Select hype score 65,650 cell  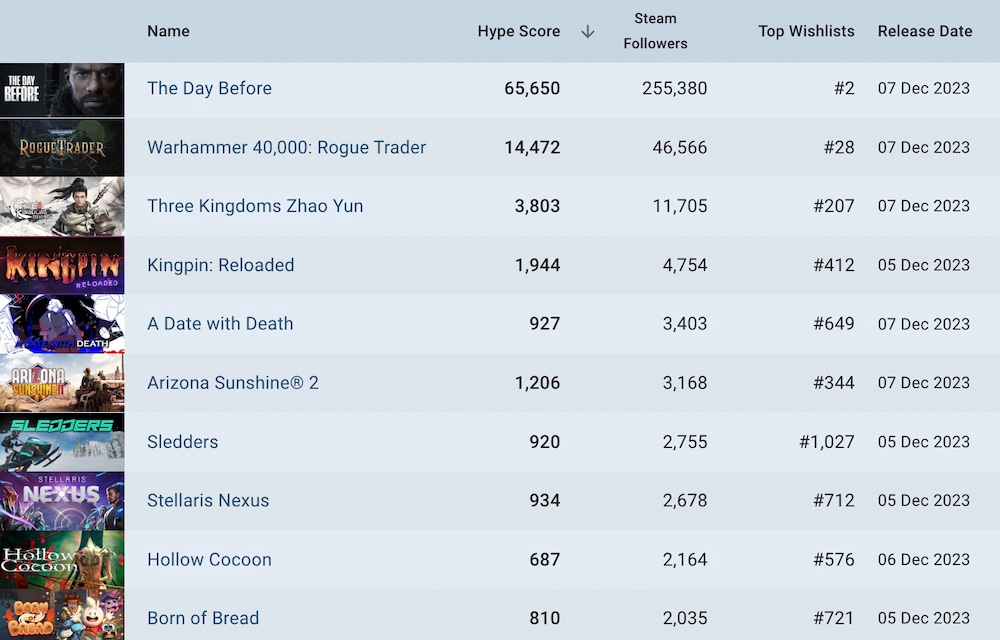point(532,88)
